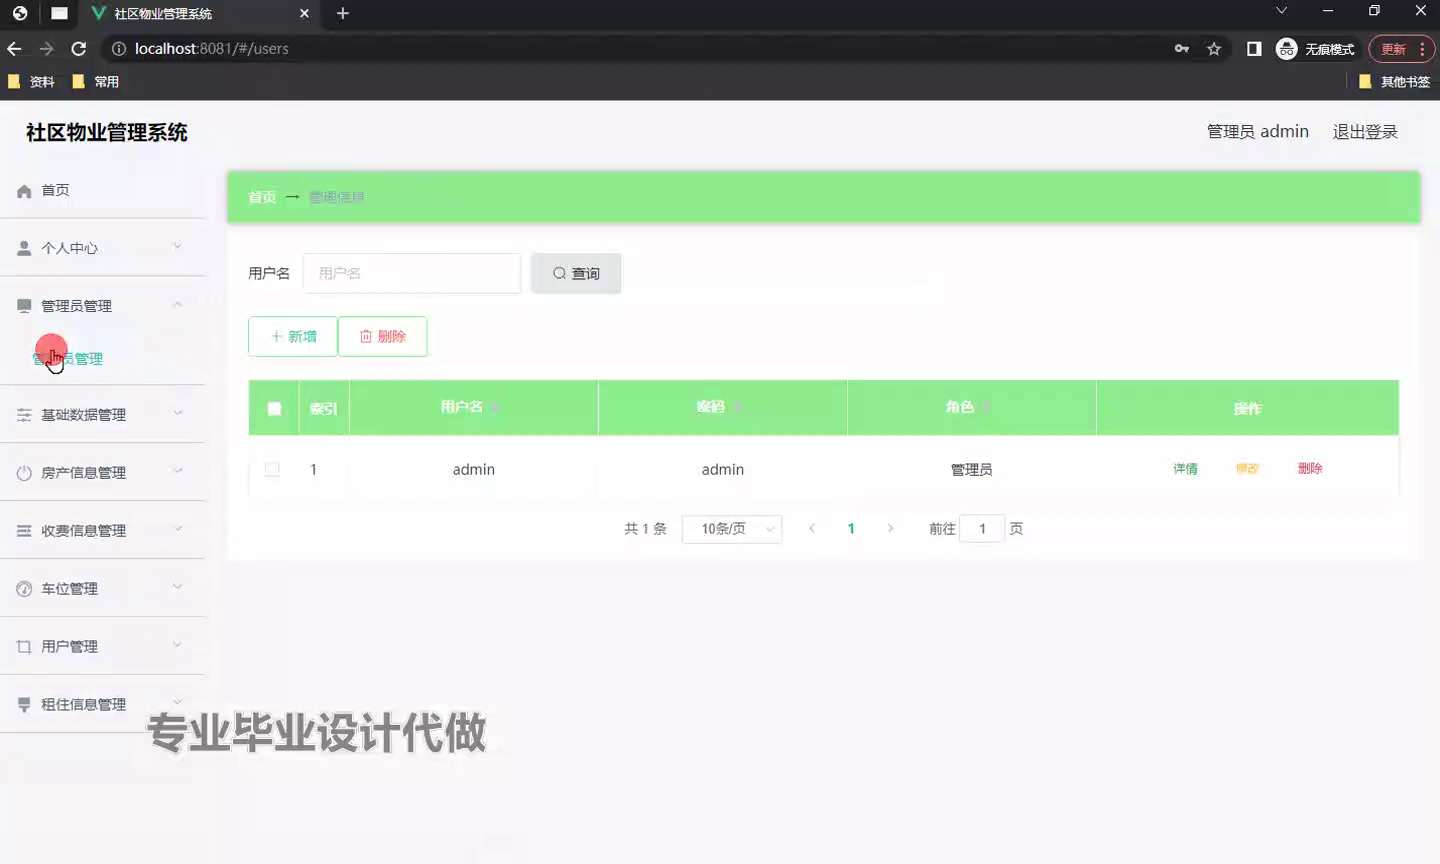The image size is (1440, 864).
Task: Click the 管理员 admin user label
Action: click(1258, 132)
